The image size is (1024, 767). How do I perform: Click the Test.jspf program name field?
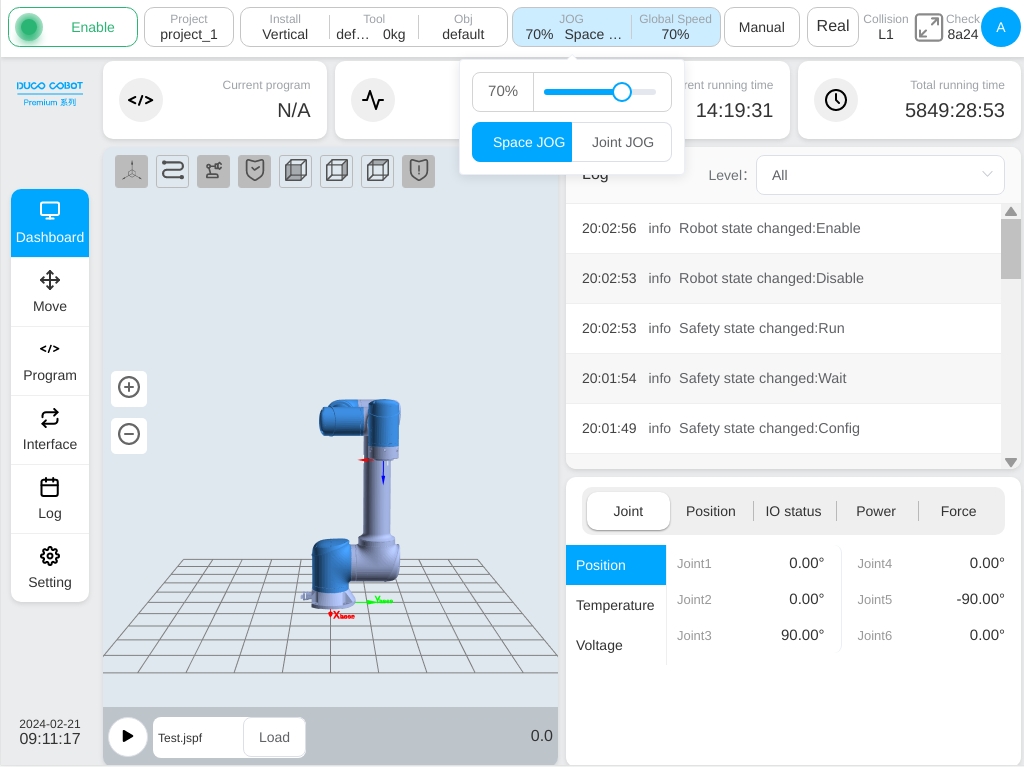(198, 738)
